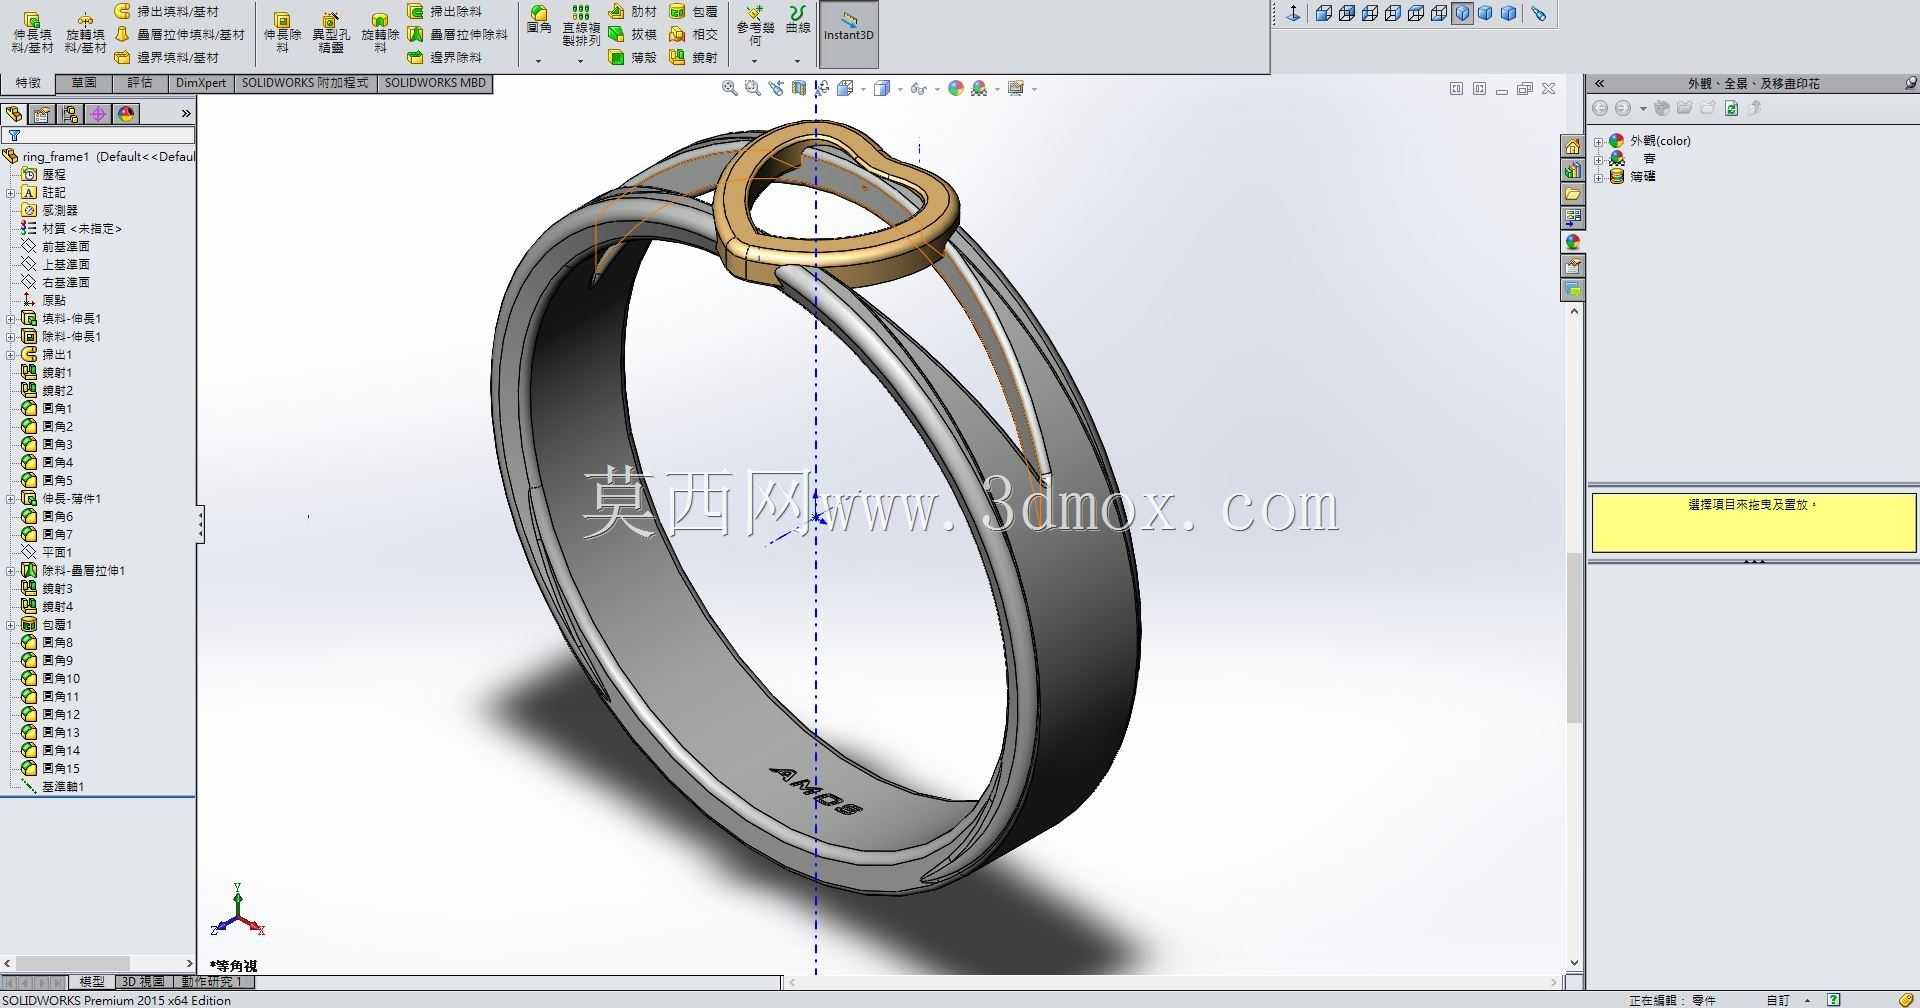Choose the 肋材 rib tool

tap(633, 11)
